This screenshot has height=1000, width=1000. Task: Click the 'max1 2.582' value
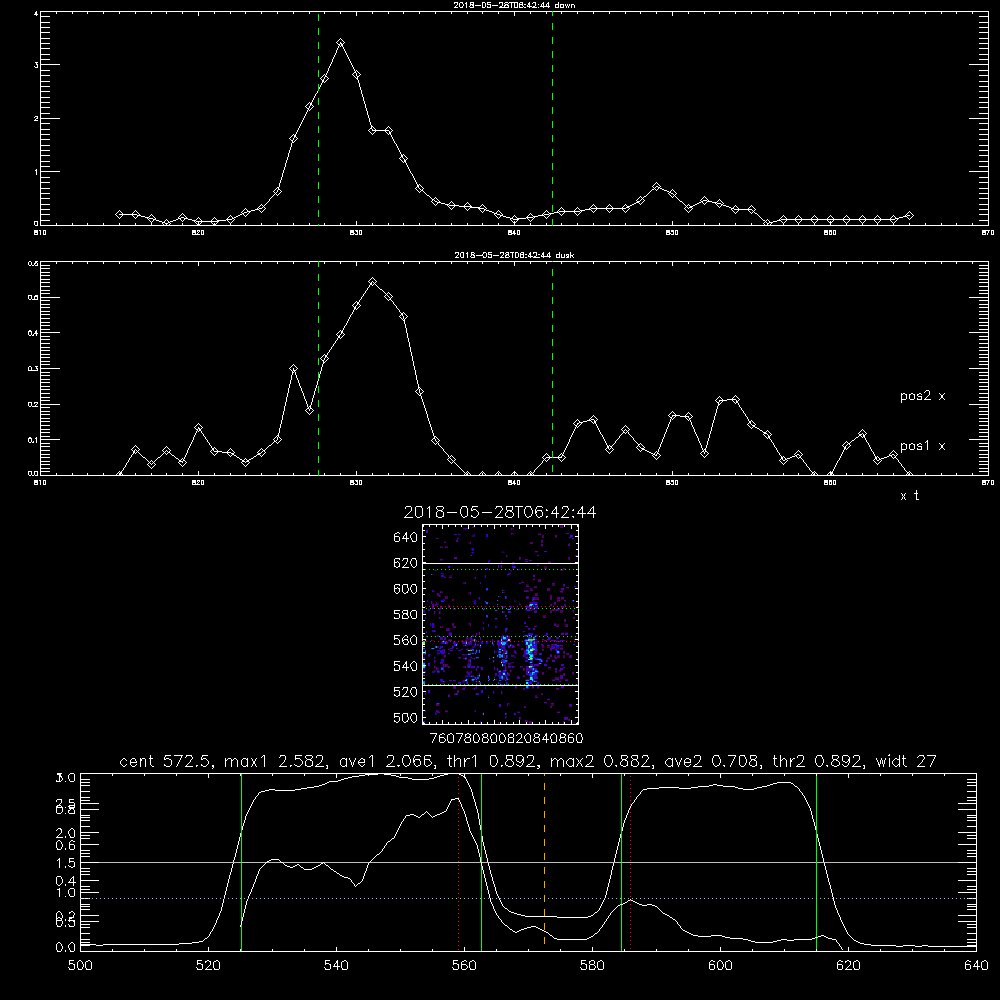click(273, 761)
